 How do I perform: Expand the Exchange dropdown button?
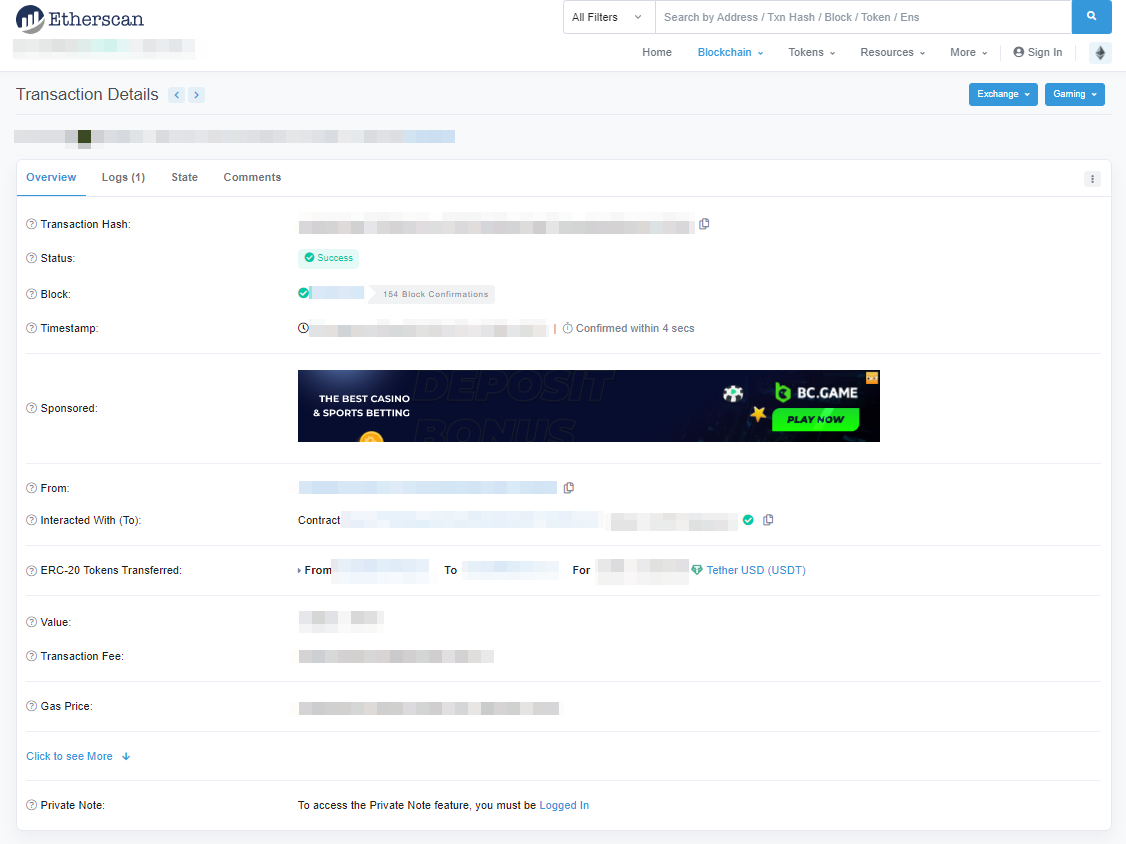(x=1003, y=94)
